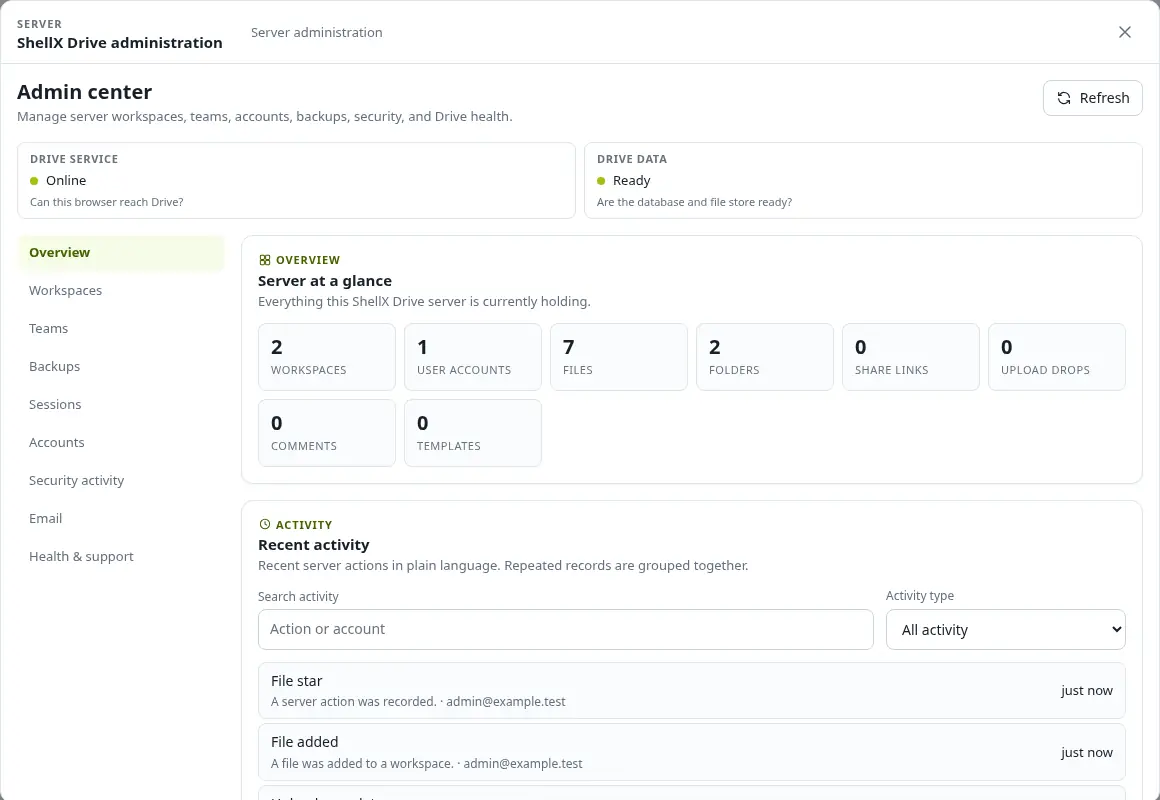Viewport: 1160px width, 800px height.
Task: Click the Folders count card
Action: click(x=764, y=357)
